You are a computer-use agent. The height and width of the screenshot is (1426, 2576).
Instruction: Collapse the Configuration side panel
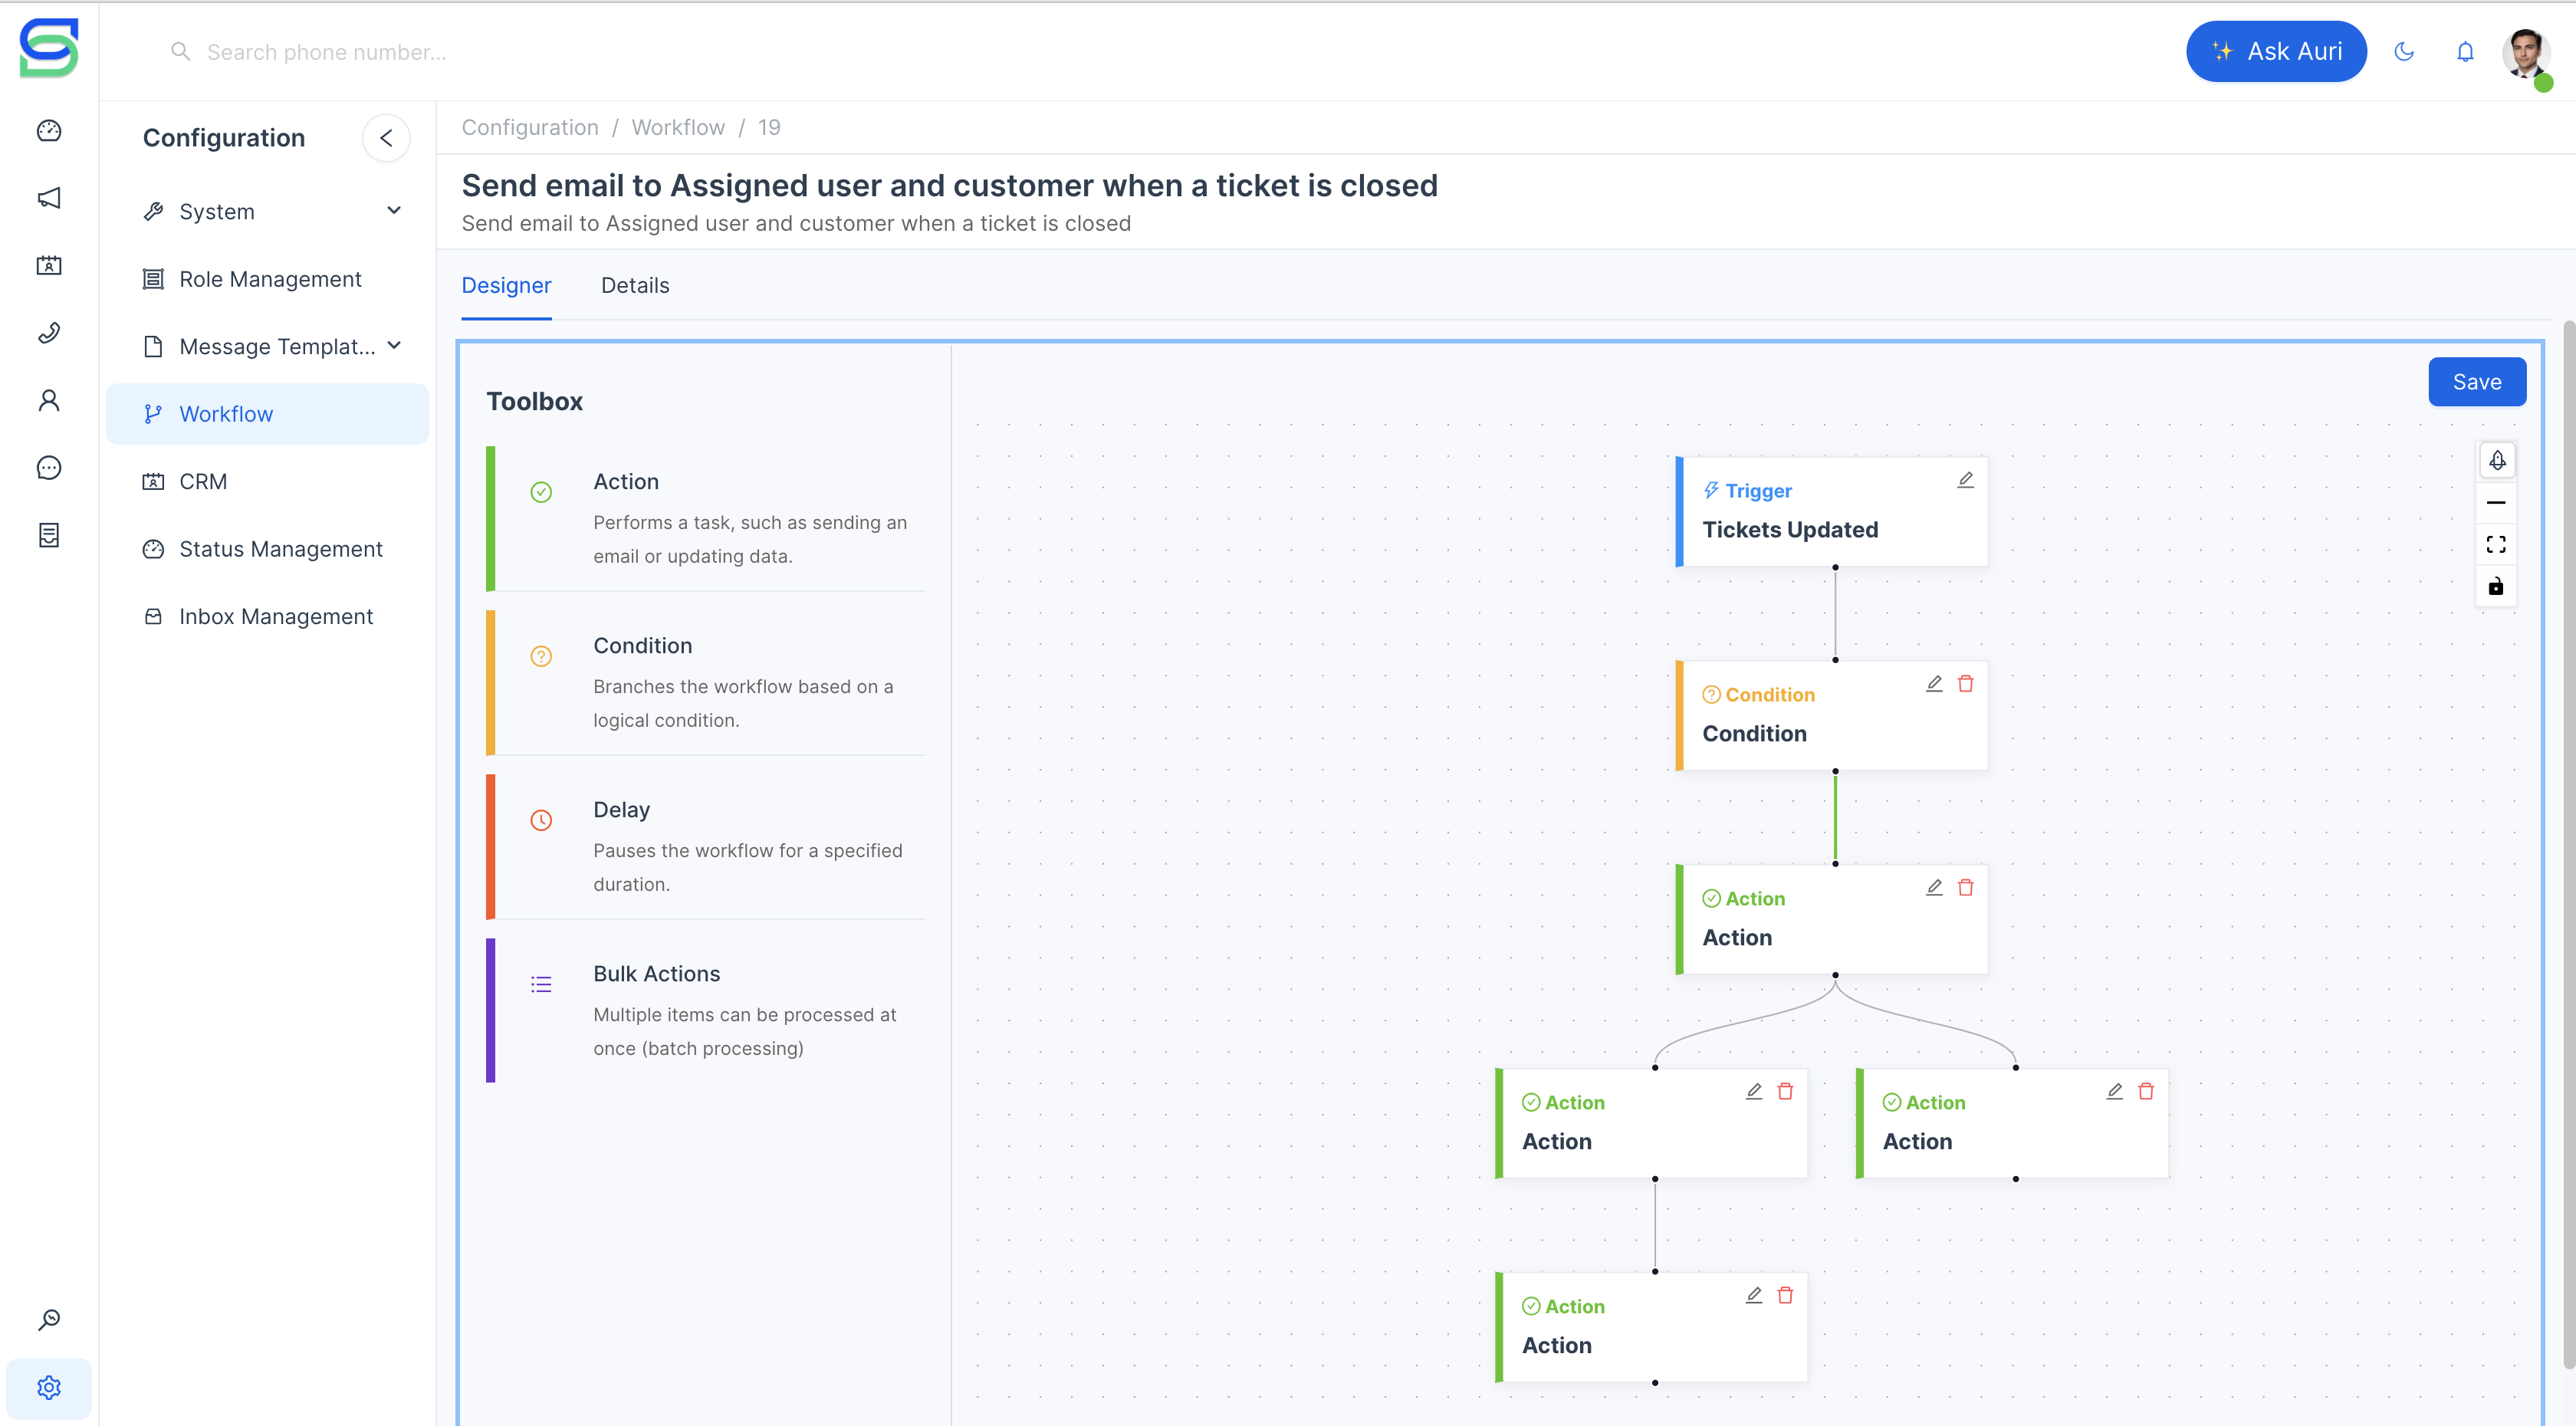tap(386, 138)
